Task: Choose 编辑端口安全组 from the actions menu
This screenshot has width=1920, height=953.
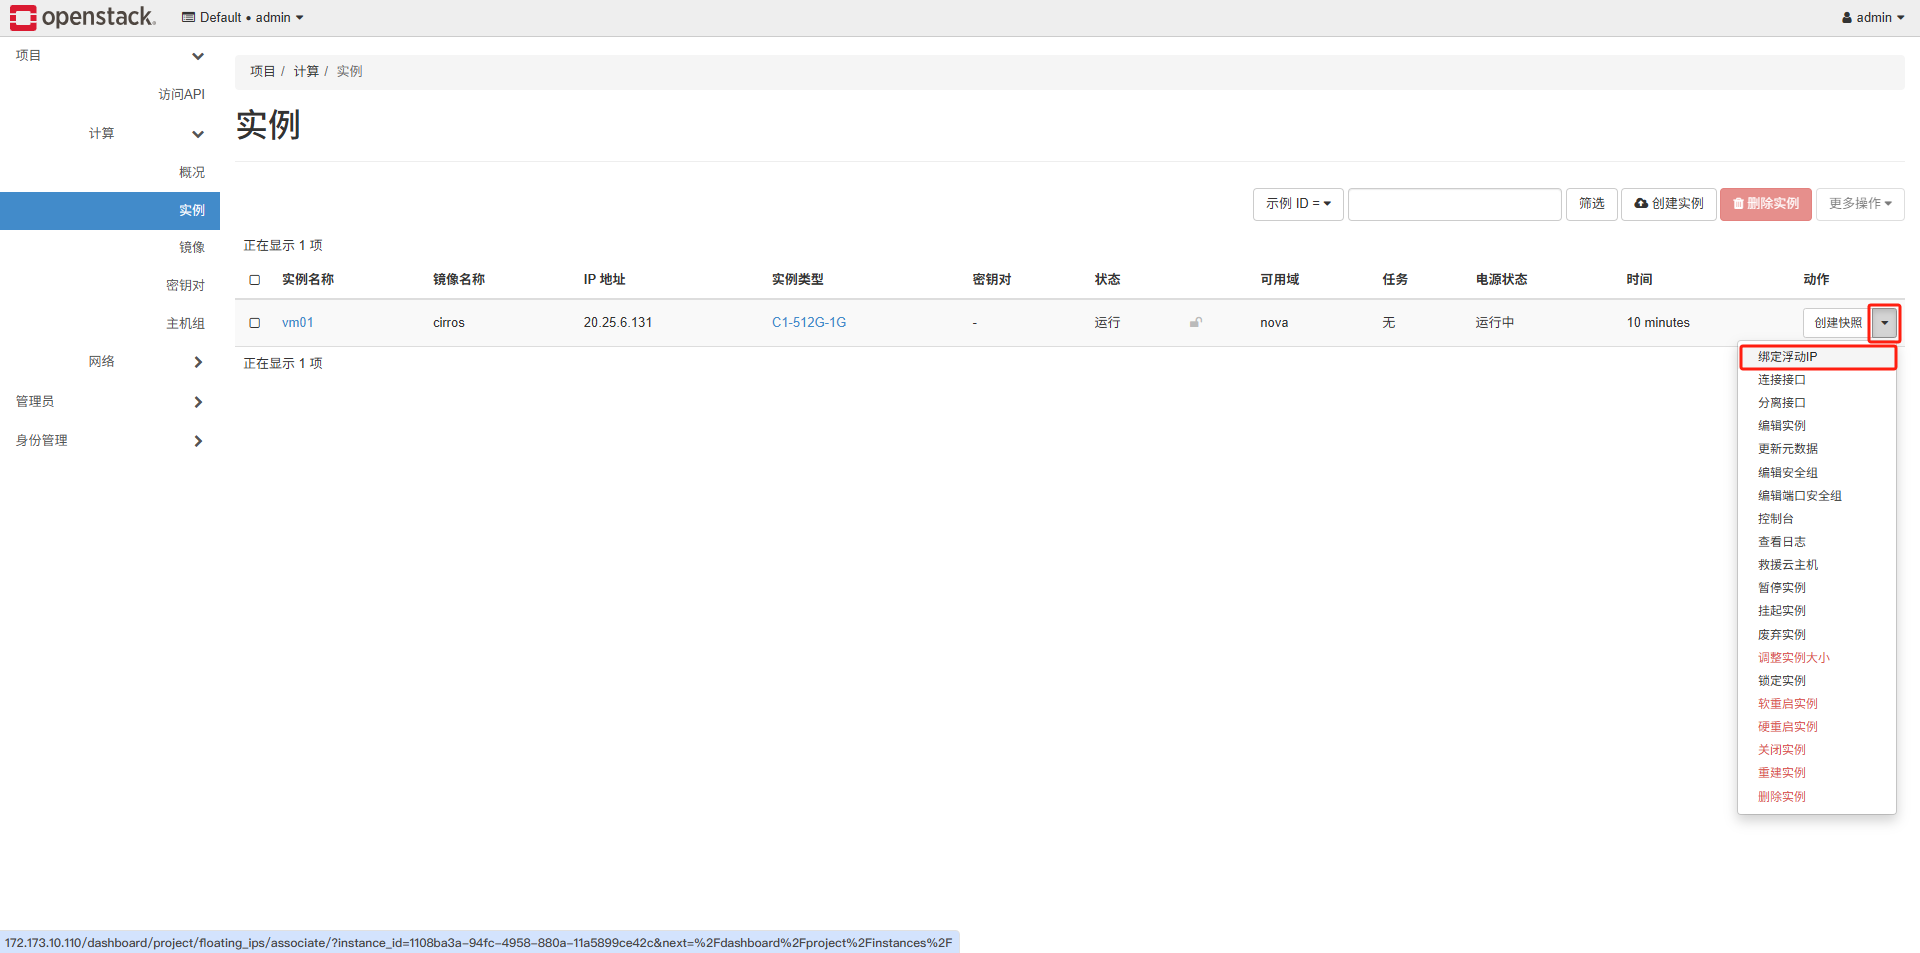Action: tap(1817, 496)
